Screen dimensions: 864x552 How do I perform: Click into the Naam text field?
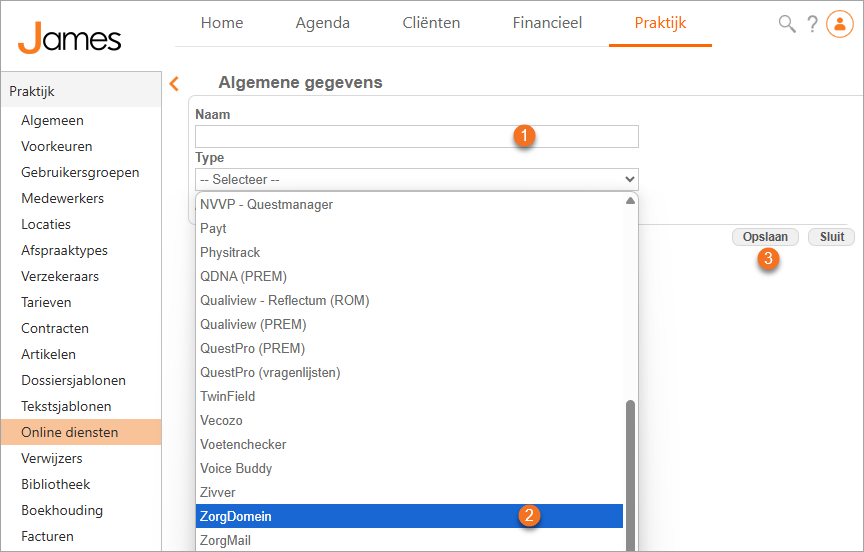click(x=416, y=136)
